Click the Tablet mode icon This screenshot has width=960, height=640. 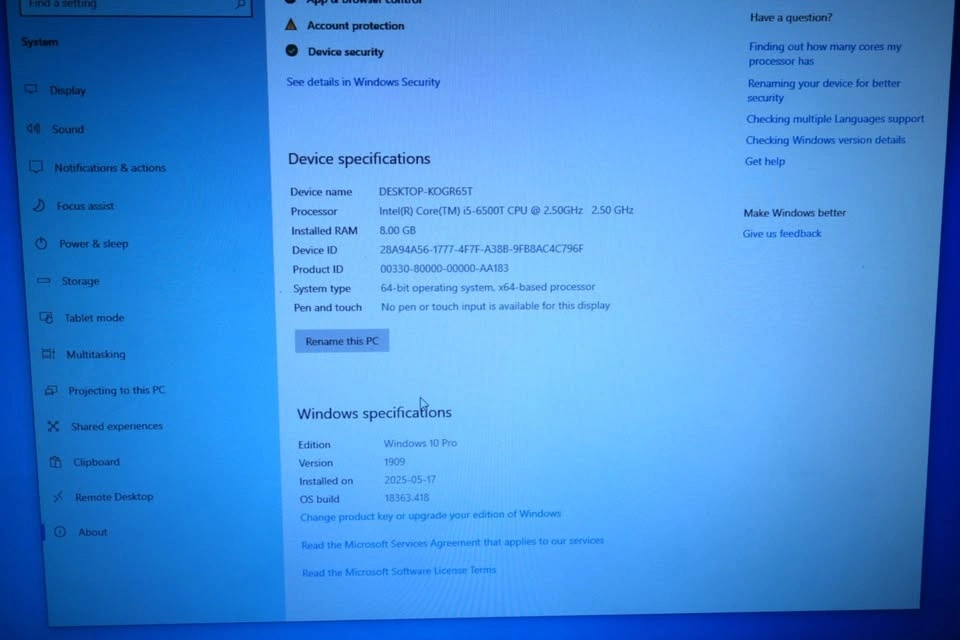point(46,318)
